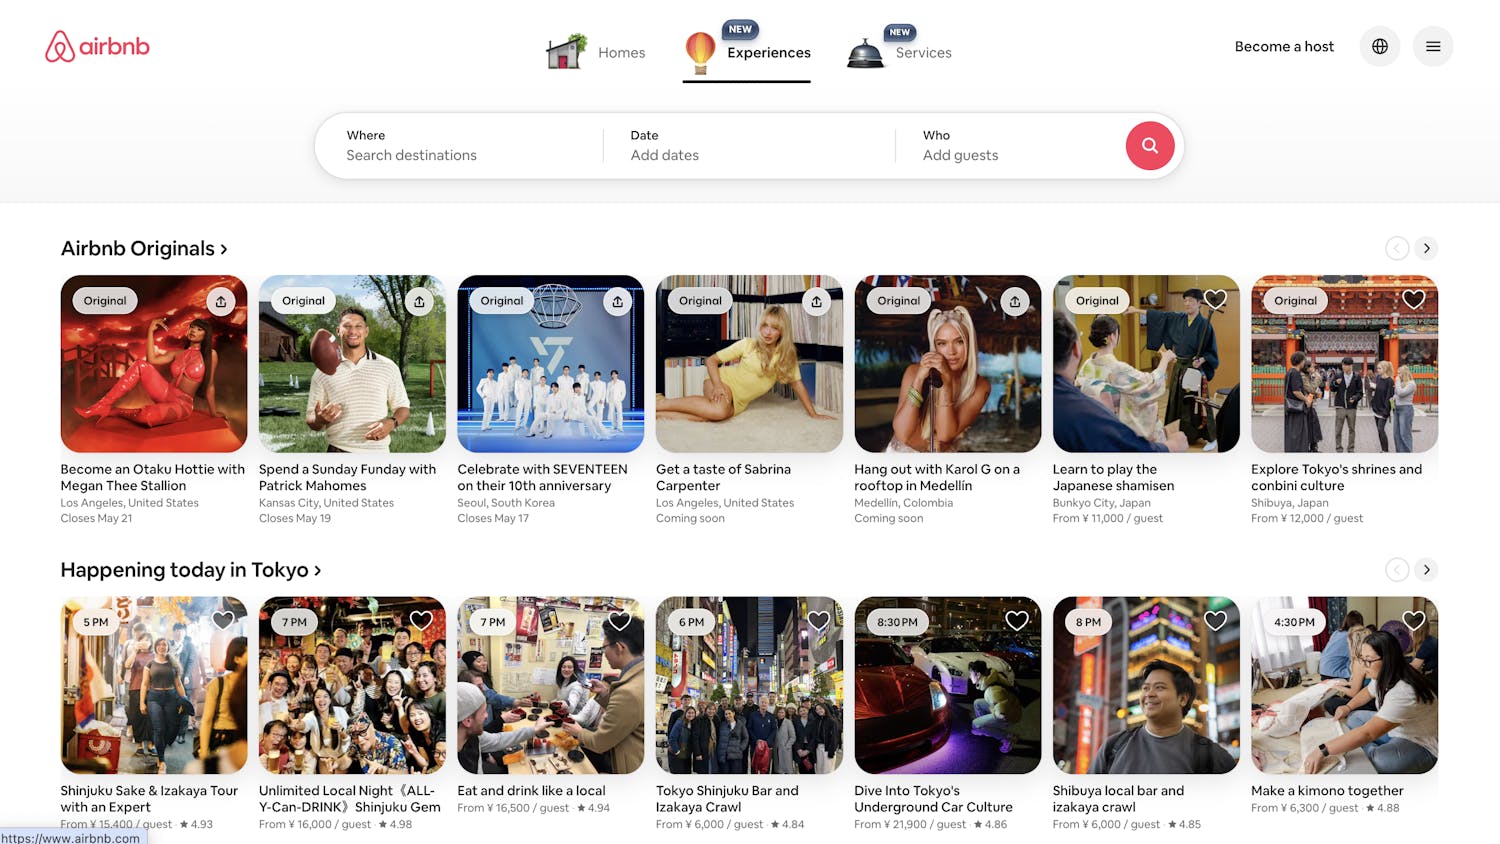
Task: Click Explore Tokyo's shrines title
Action: pyautogui.click(x=1336, y=477)
